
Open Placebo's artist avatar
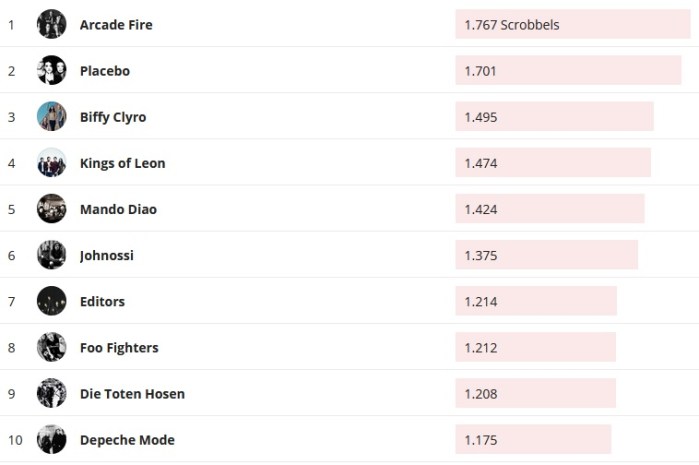[51, 70]
